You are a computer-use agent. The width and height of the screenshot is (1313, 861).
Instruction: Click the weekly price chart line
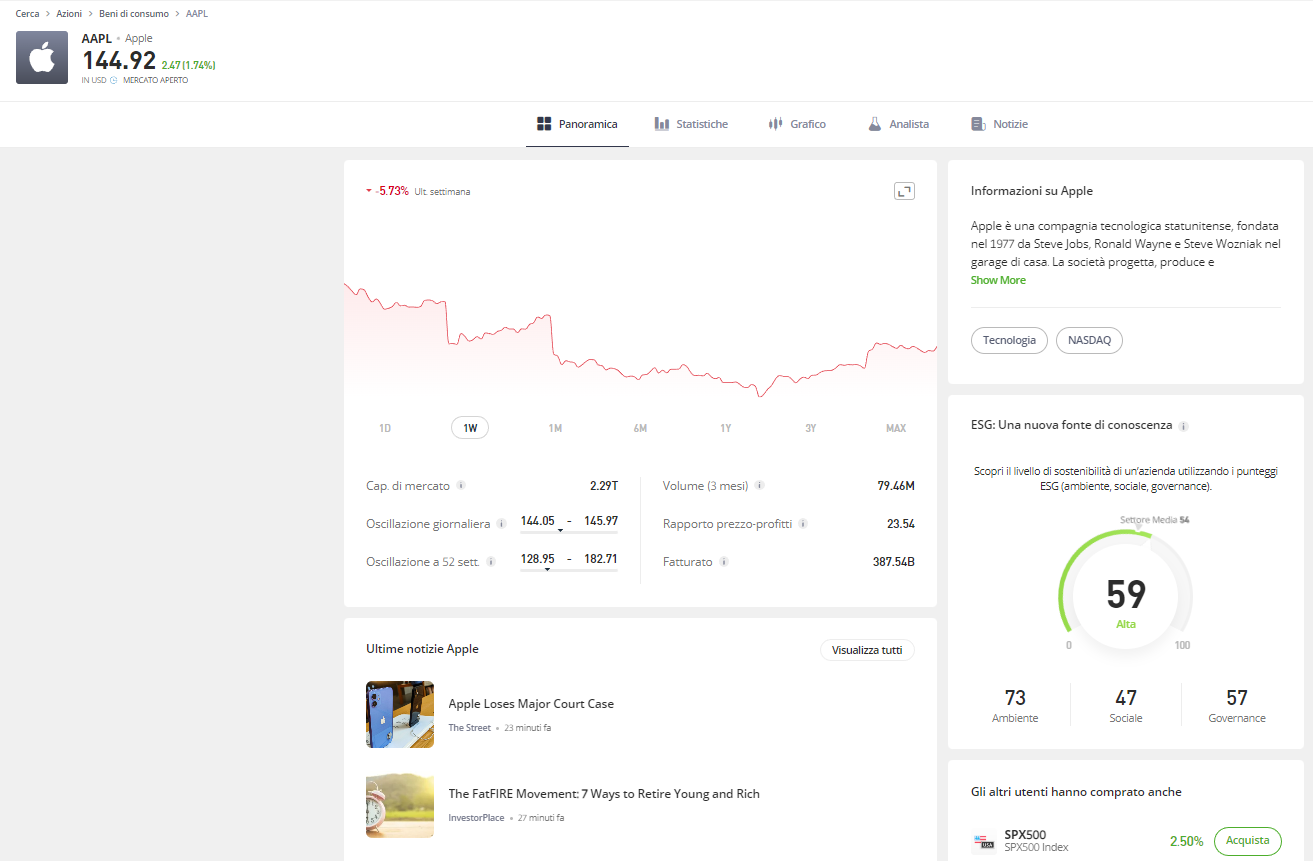(640, 340)
